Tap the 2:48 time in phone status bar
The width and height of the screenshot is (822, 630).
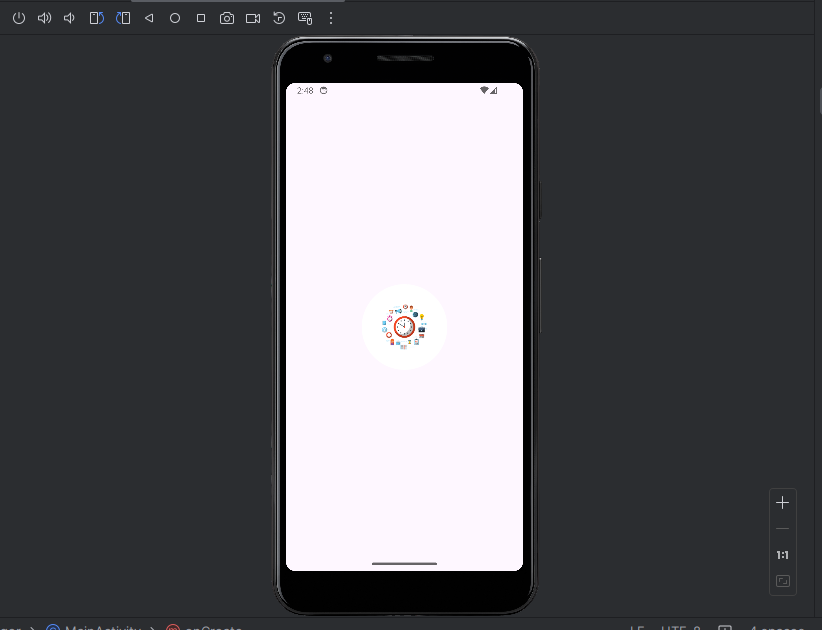pos(305,91)
